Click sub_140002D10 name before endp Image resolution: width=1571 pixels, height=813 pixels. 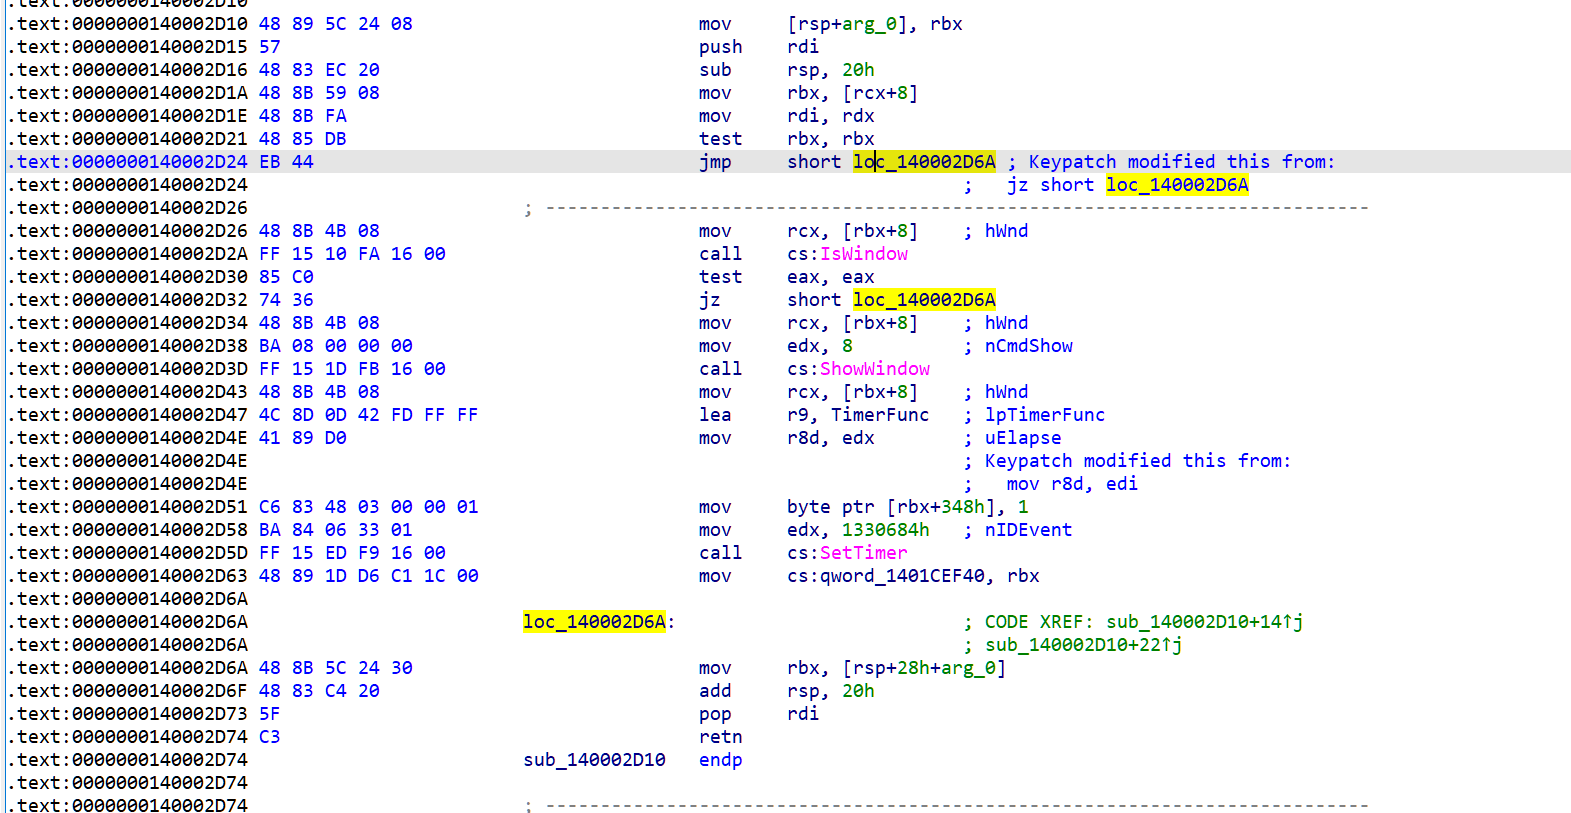pyautogui.click(x=594, y=760)
